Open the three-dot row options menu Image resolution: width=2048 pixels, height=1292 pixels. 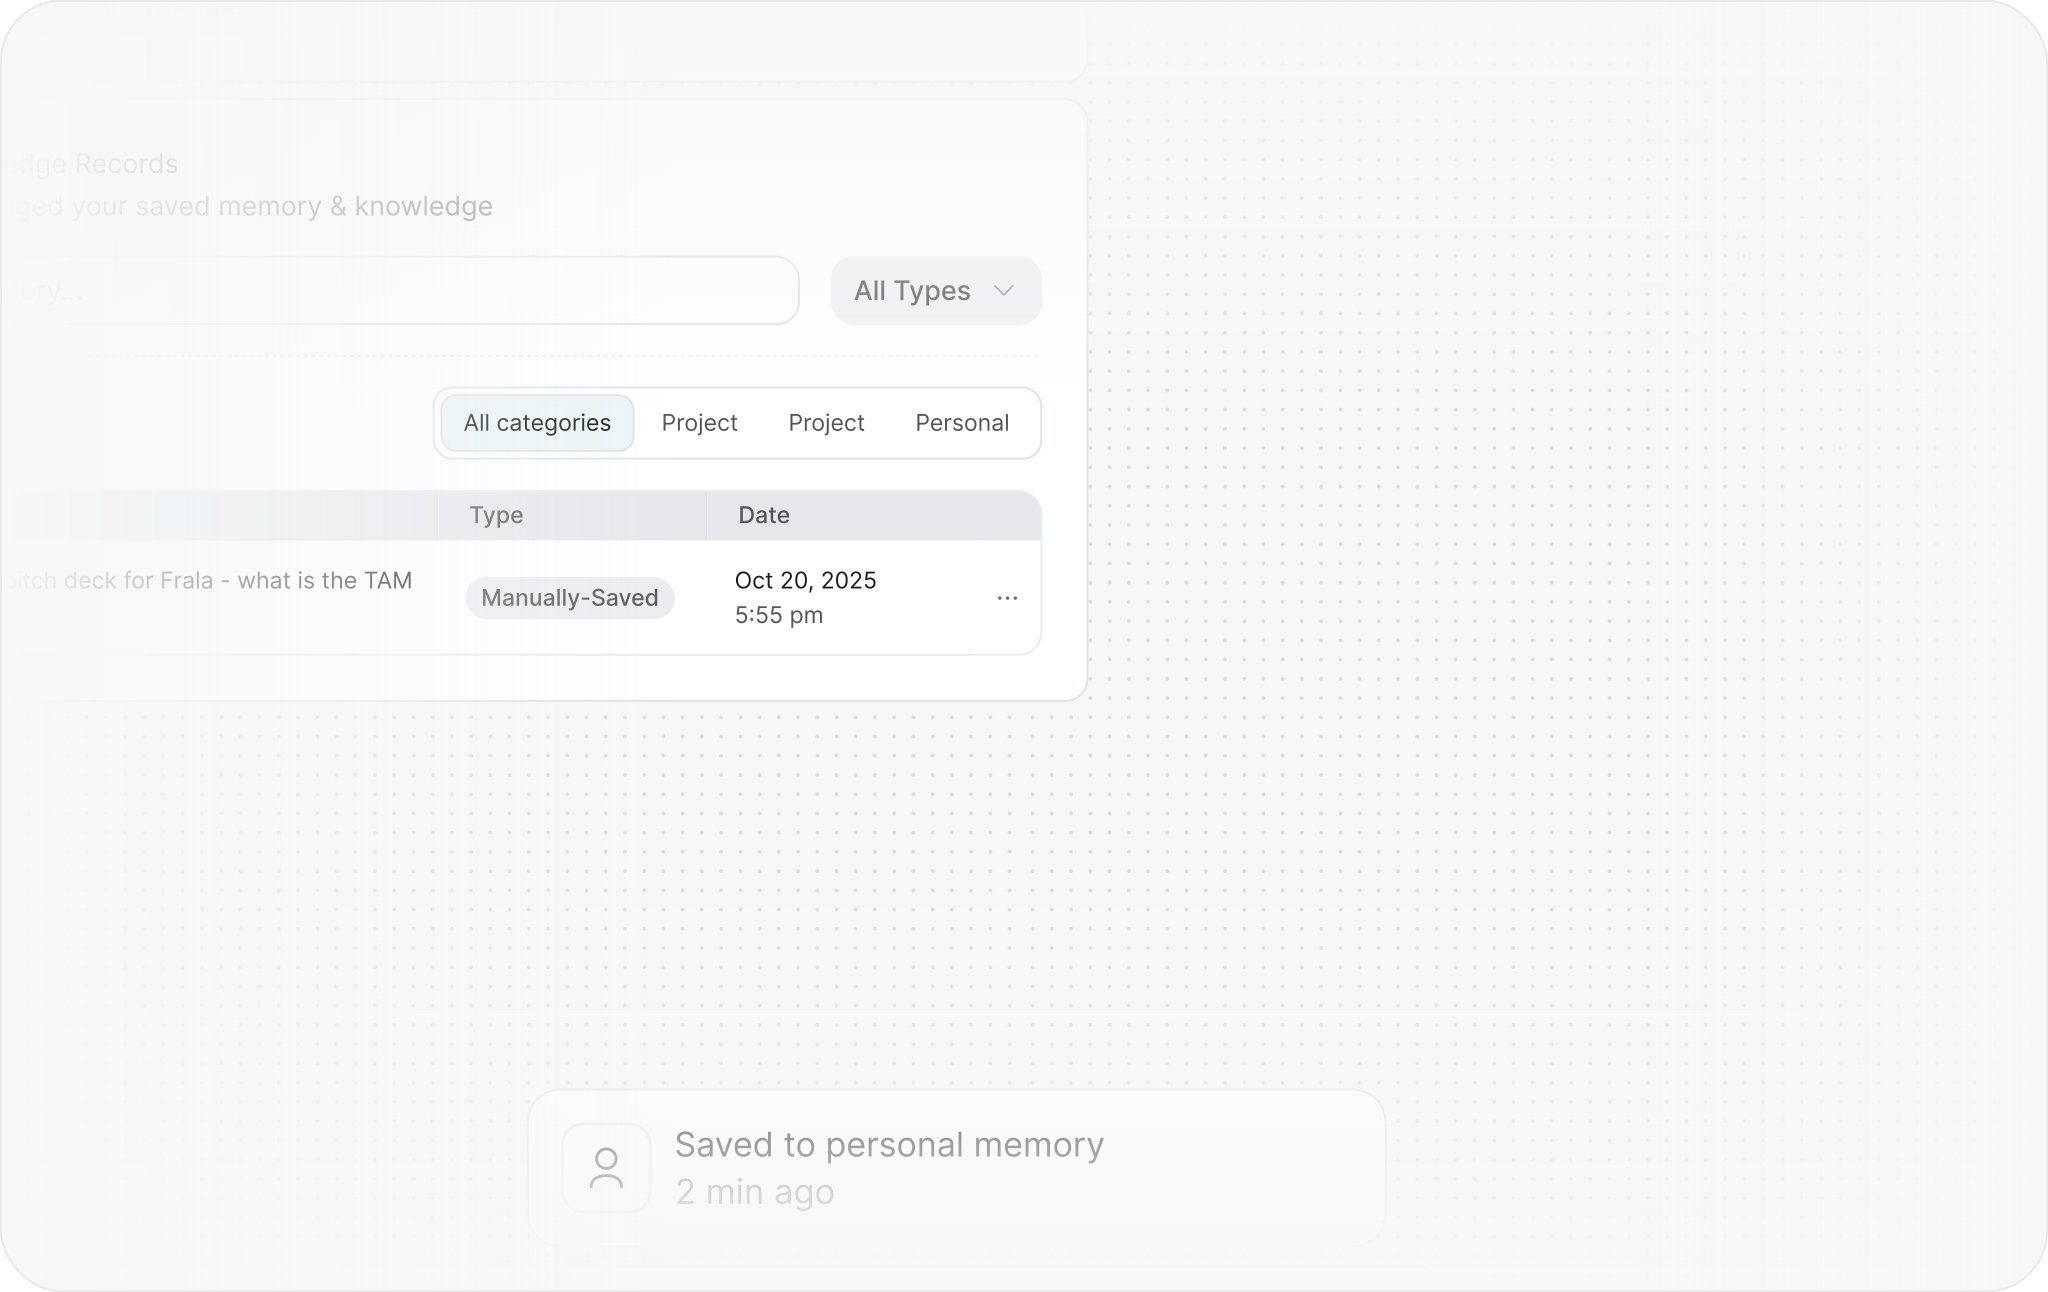pos(1007,598)
